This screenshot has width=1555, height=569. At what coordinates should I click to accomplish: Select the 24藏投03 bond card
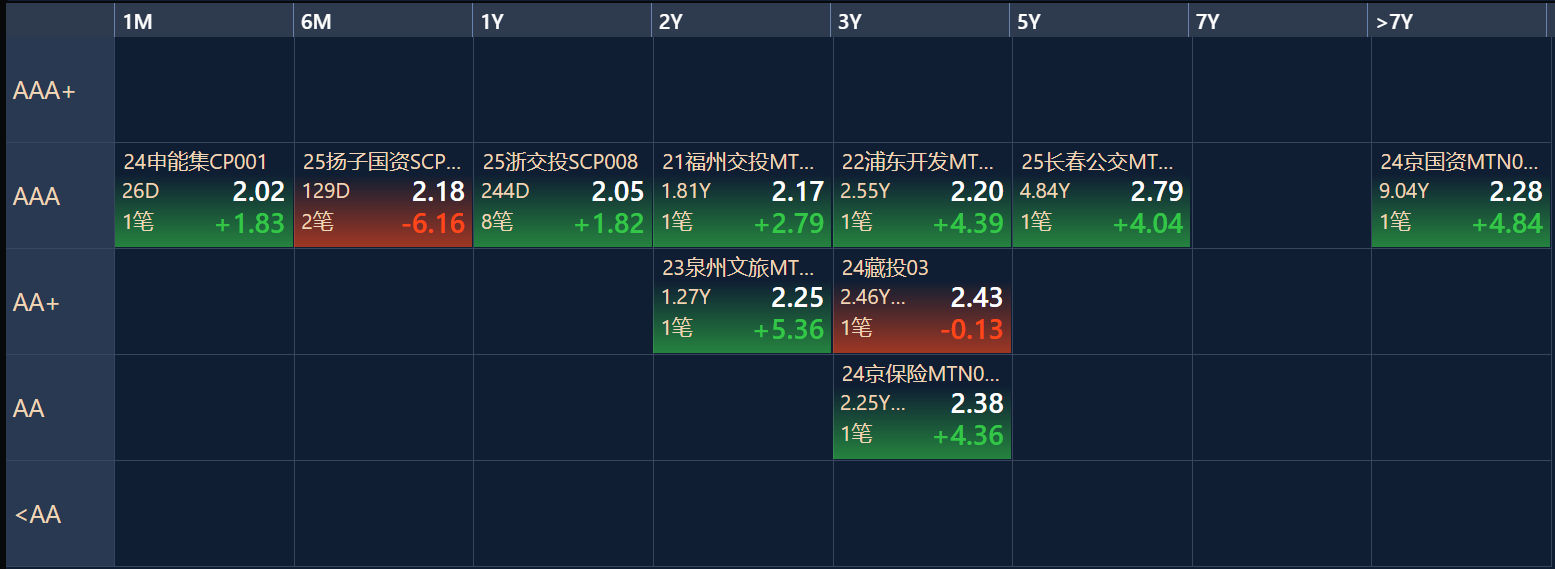click(921, 302)
